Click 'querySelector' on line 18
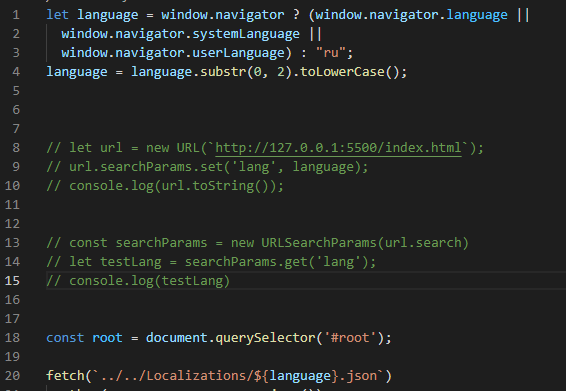Screen dimensions: 566x391 (265, 338)
